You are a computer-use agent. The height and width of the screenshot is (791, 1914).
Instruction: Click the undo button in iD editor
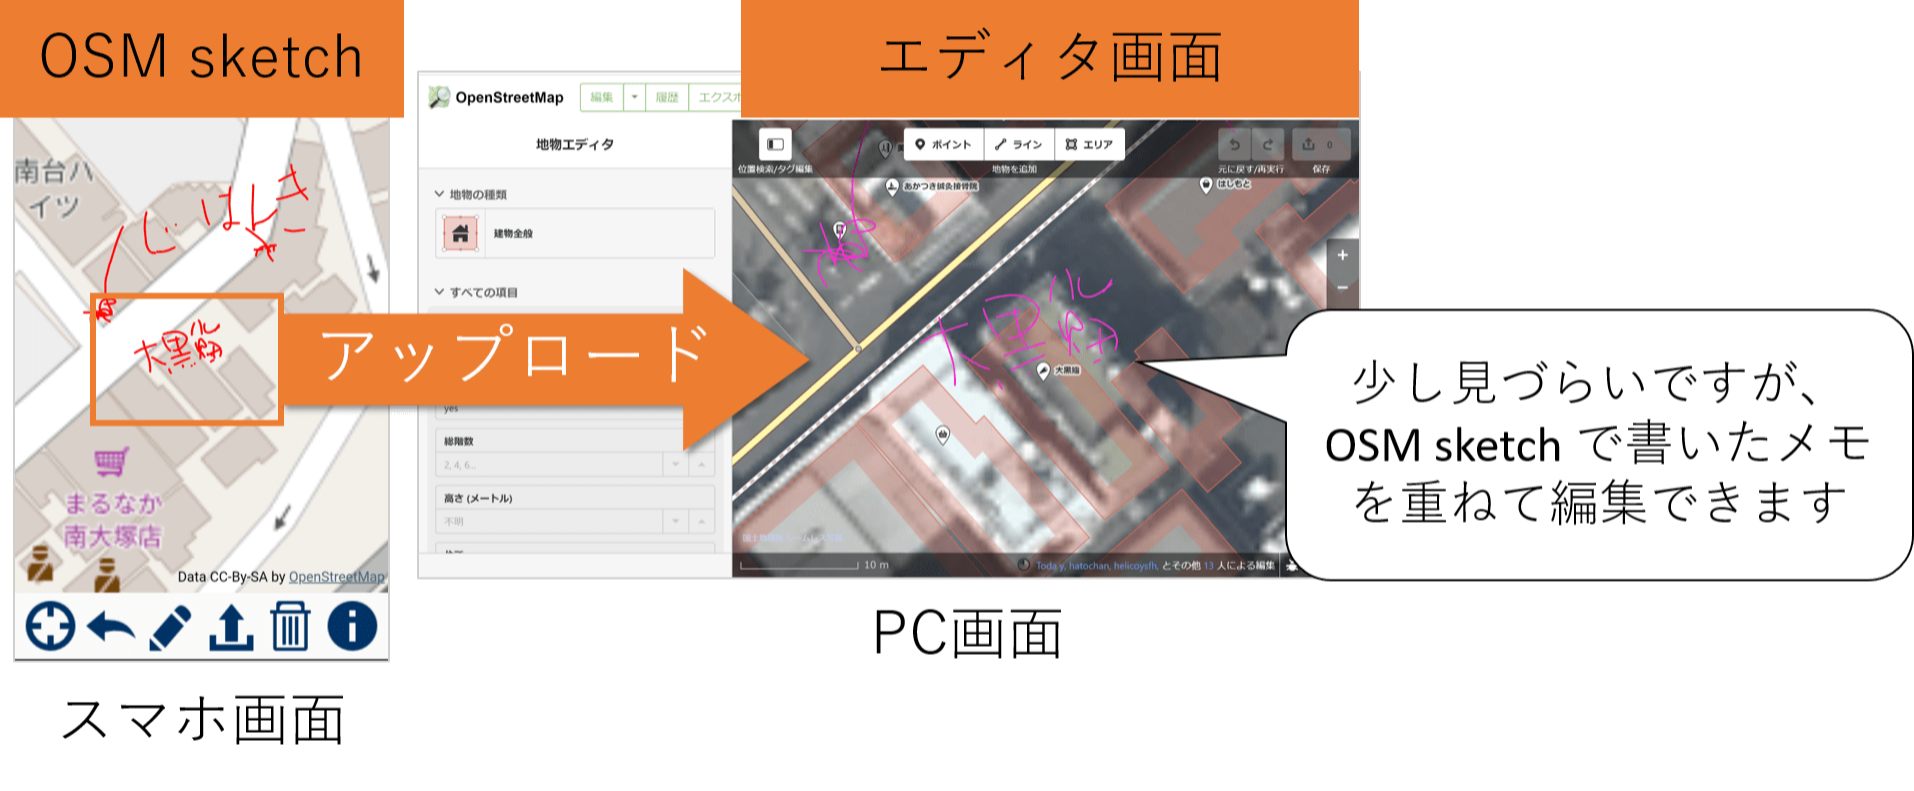click(1234, 144)
